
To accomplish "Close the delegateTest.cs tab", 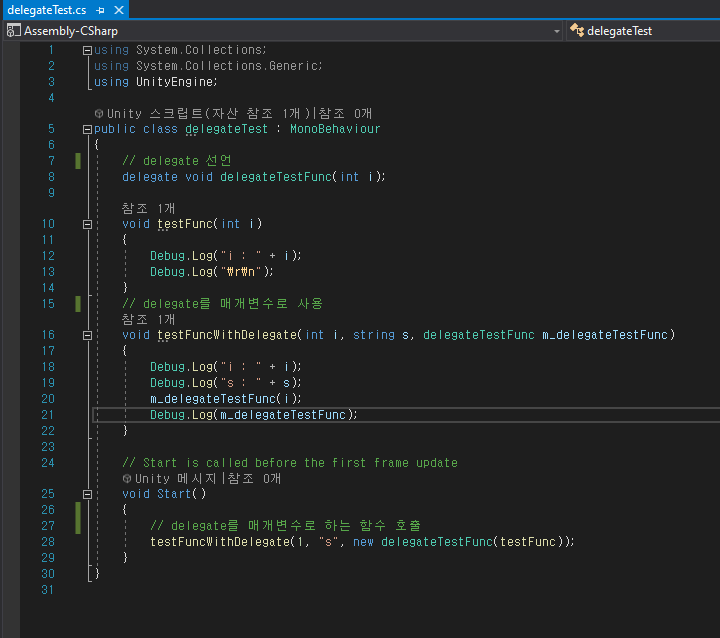I will [118, 10].
